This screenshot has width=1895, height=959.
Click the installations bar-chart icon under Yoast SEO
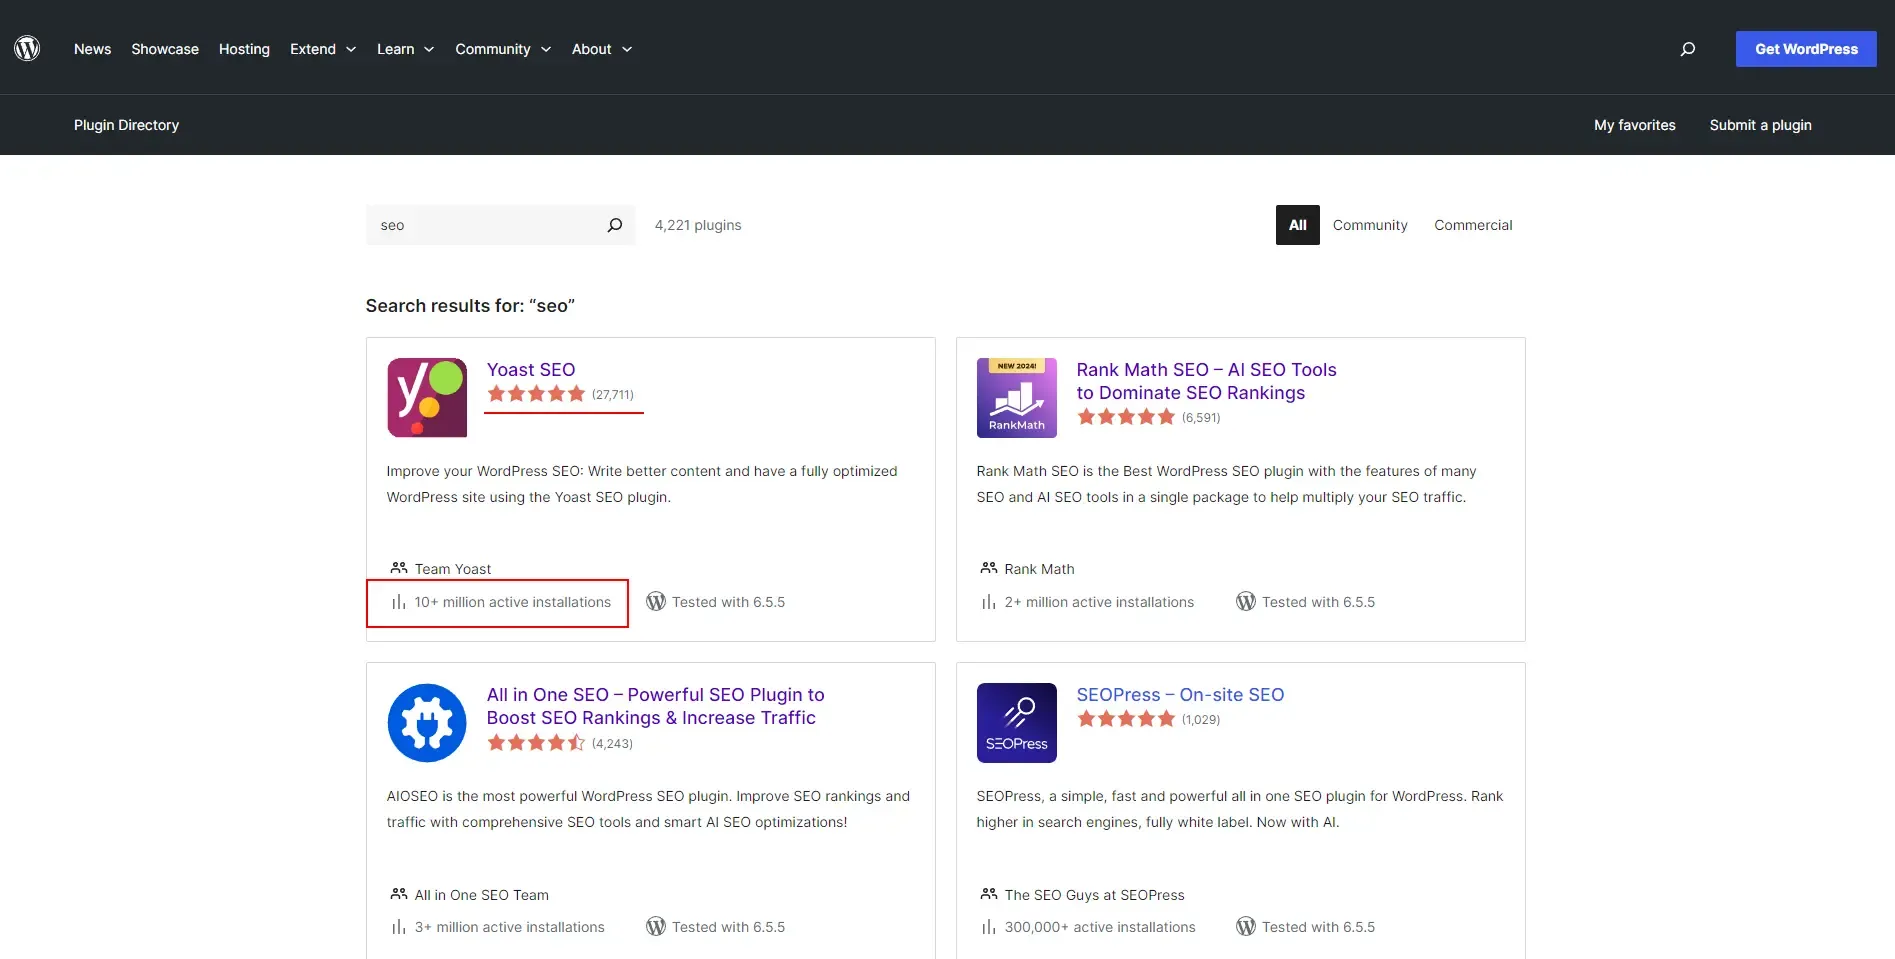coord(396,601)
